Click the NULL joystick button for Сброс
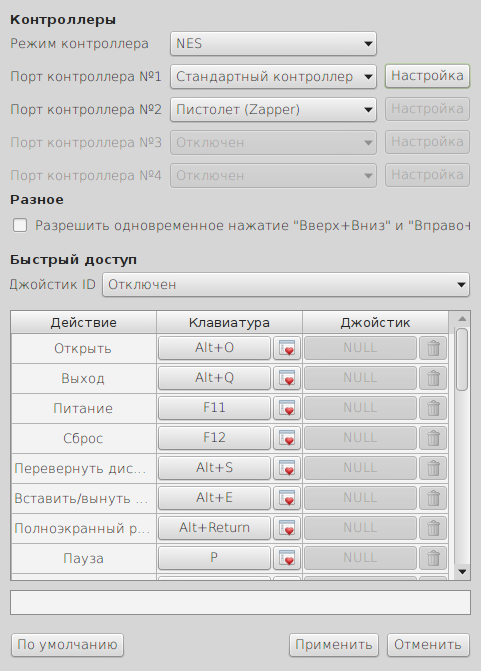 (360, 438)
